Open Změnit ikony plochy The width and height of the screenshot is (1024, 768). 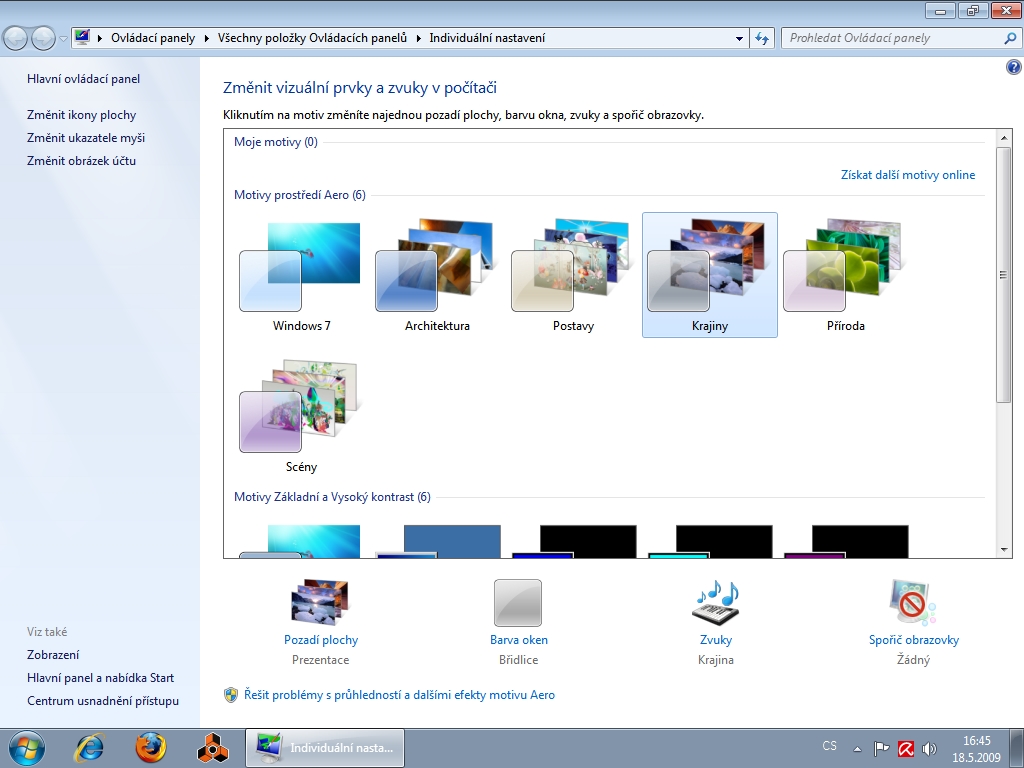[x=82, y=115]
